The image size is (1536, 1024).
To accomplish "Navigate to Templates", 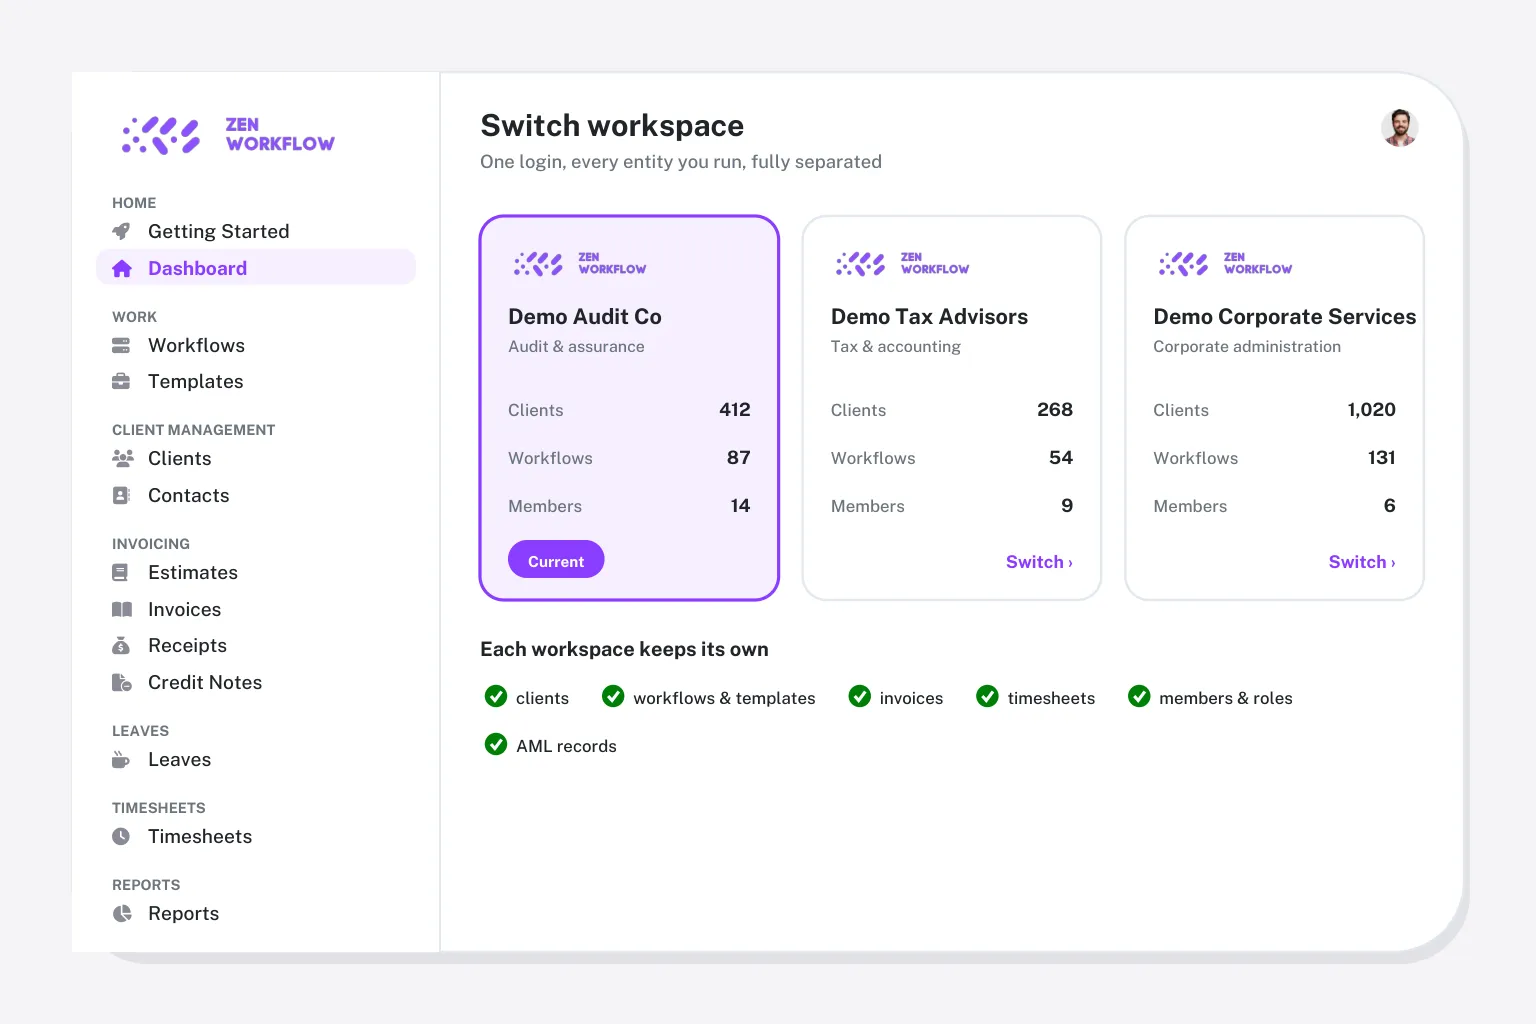I will pyautogui.click(x=256, y=382).
